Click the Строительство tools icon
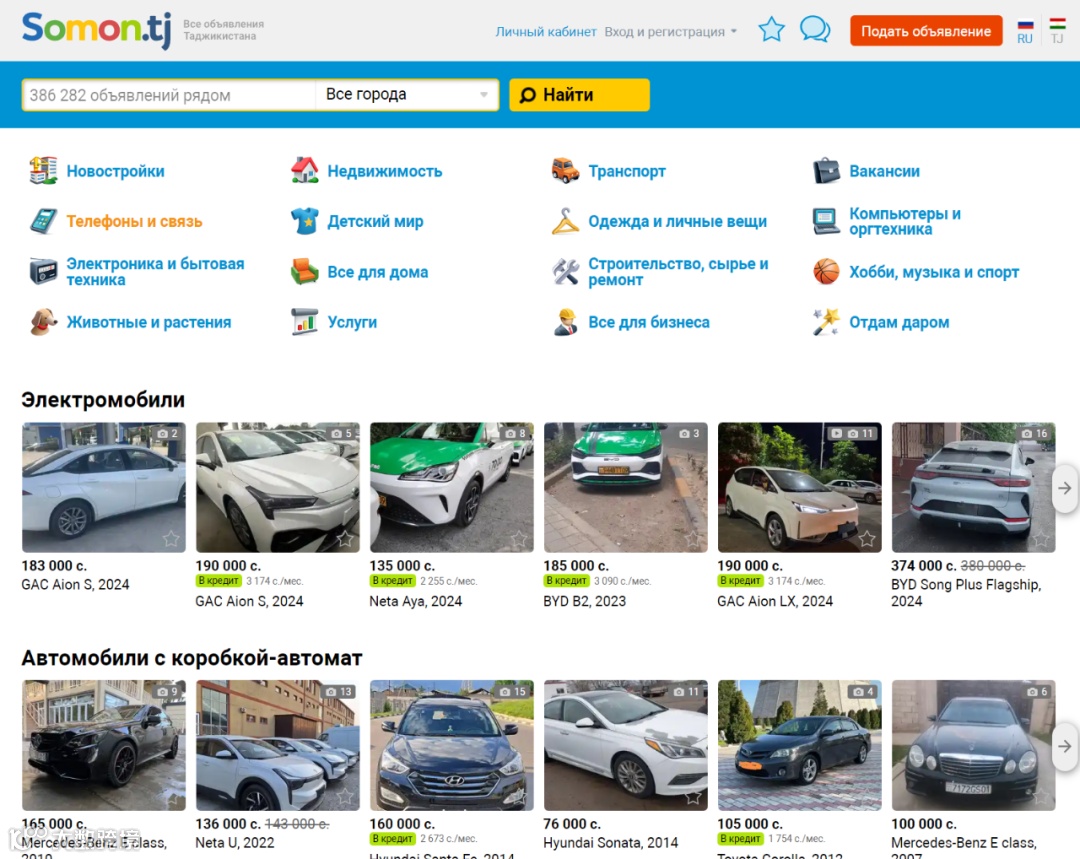Image resolution: width=1080 pixels, height=859 pixels. click(565, 271)
